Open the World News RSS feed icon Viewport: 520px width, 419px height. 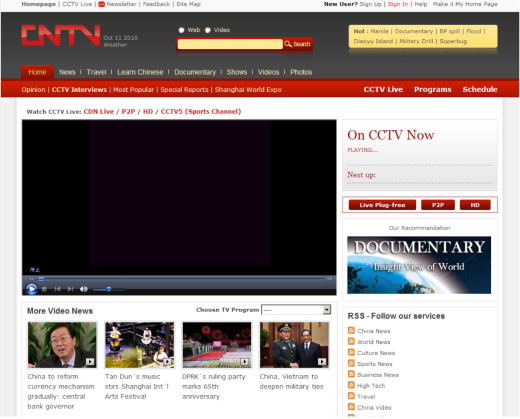(351, 341)
